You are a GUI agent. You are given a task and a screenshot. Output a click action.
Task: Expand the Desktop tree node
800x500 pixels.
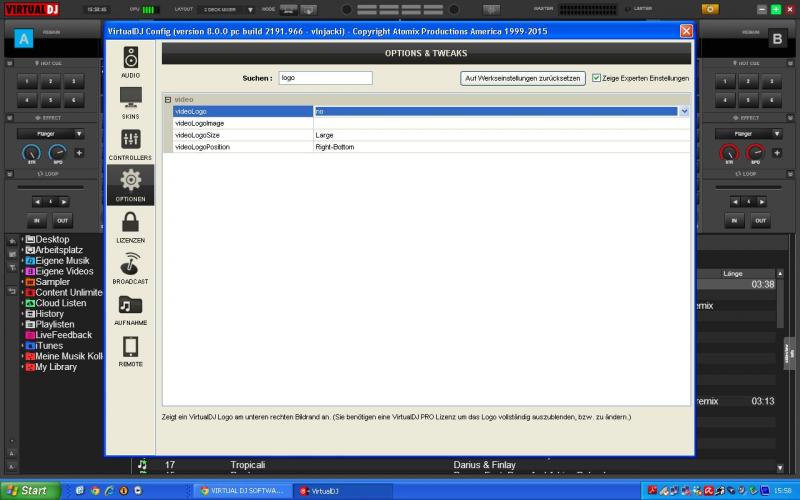pyautogui.click(x=22, y=239)
